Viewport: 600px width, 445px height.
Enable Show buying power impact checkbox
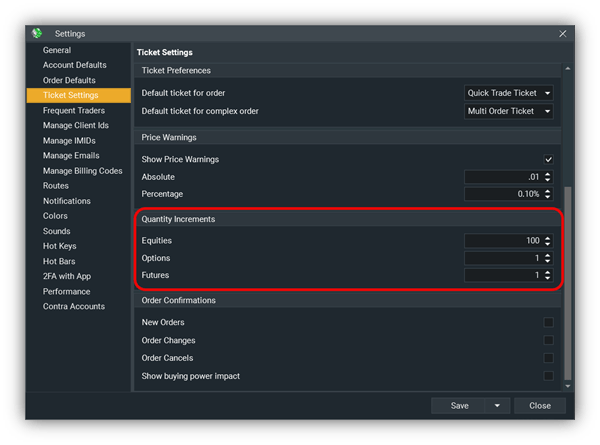click(x=548, y=376)
